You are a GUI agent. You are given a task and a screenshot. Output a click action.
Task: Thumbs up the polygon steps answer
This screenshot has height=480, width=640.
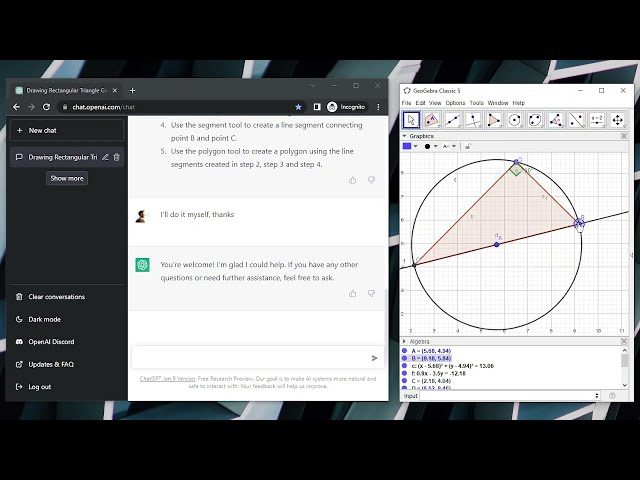[353, 180]
